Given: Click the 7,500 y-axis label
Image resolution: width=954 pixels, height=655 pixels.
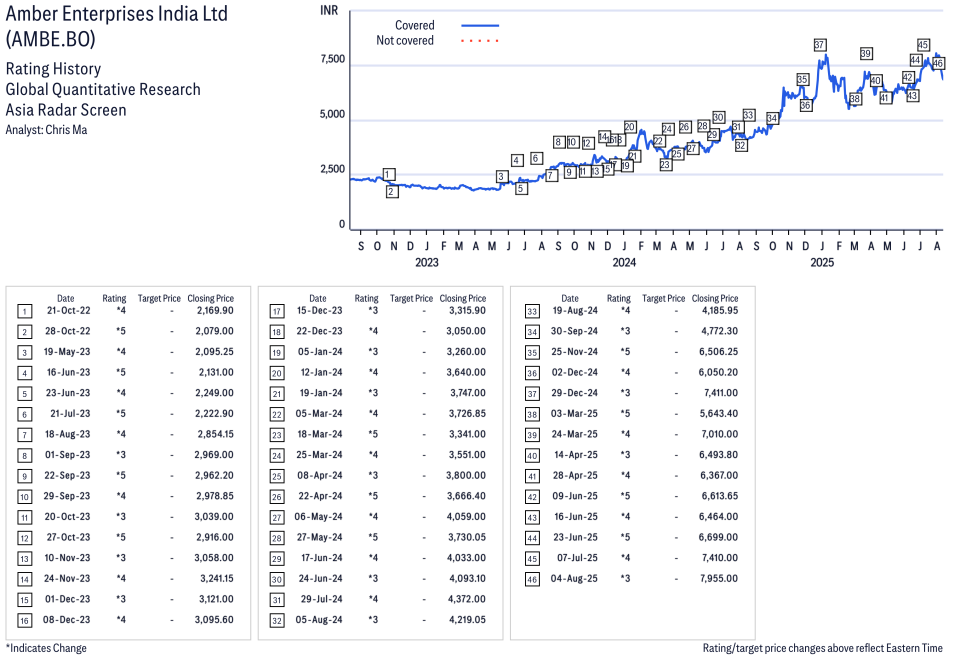Looking at the screenshot, I should click(x=332, y=59).
